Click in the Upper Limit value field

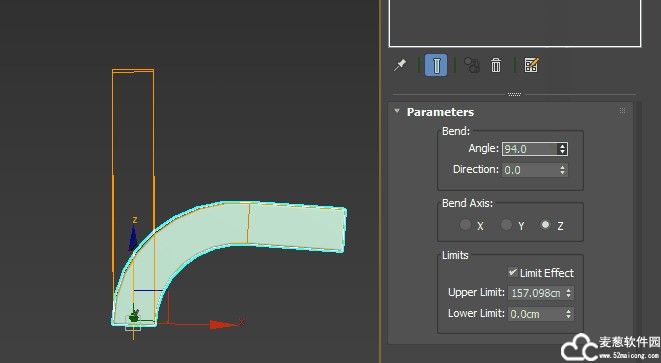(x=536, y=293)
